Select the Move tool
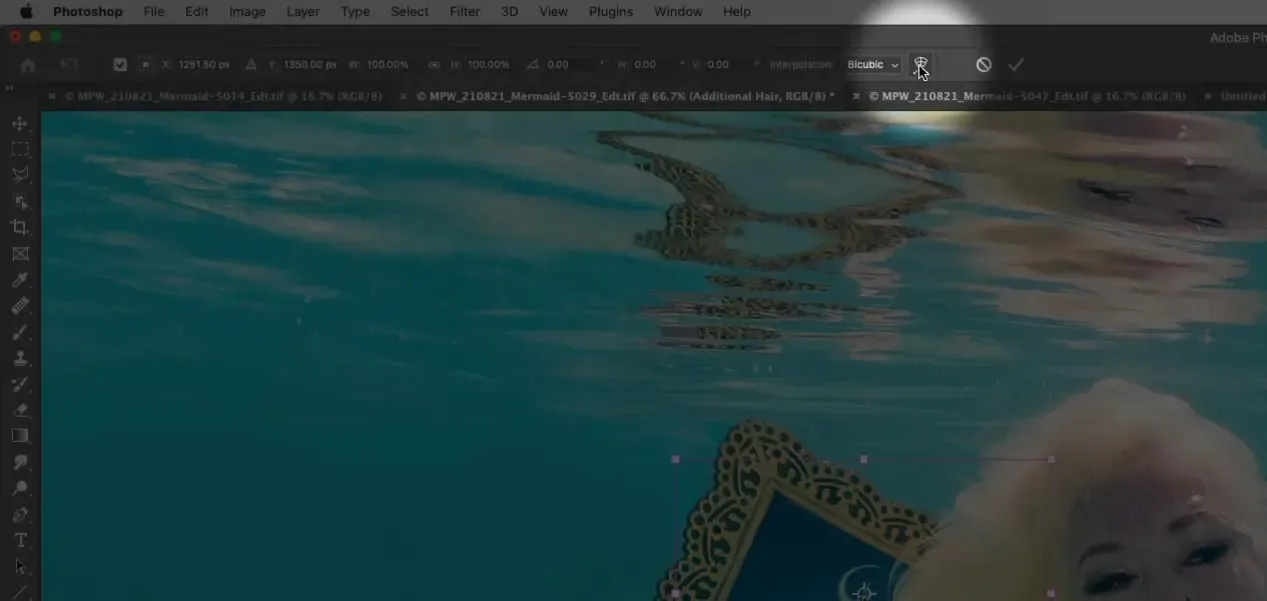The image size is (1267, 601). pos(20,124)
